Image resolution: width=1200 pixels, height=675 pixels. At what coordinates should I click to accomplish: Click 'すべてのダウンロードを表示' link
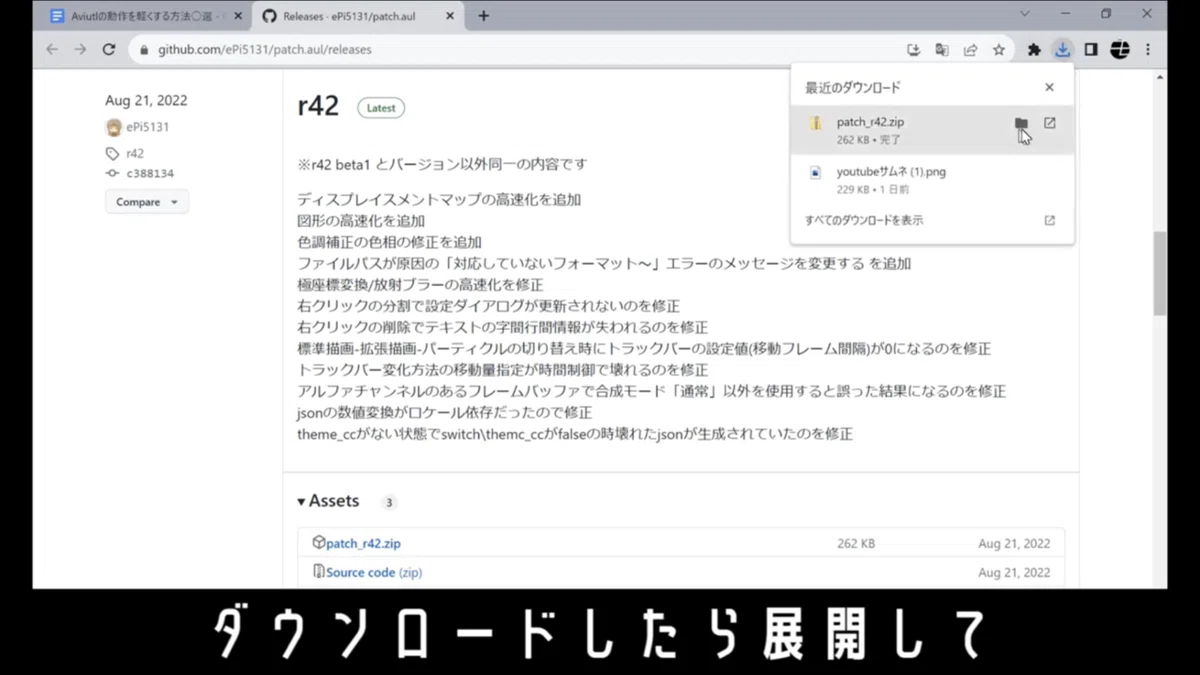point(864,220)
